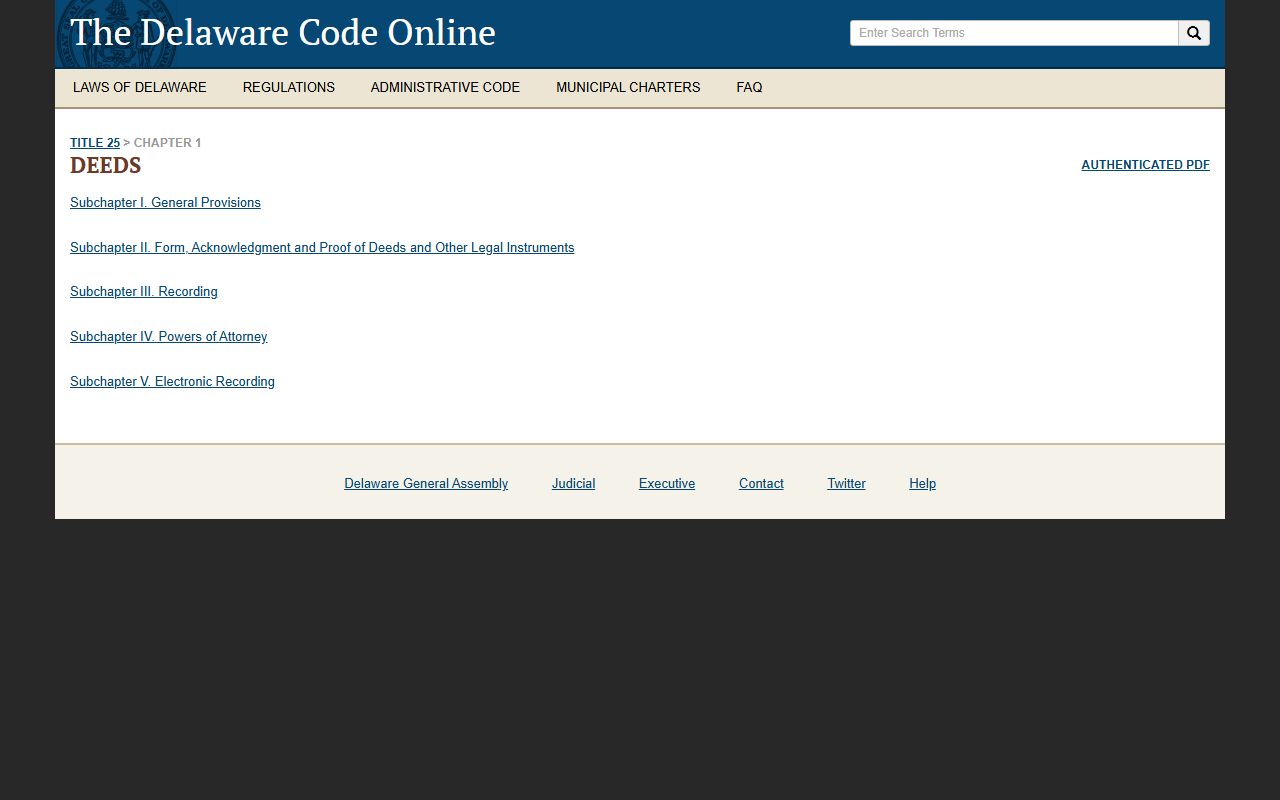The width and height of the screenshot is (1280, 800).
Task: View Subchapter III. Recording
Action: tap(144, 292)
